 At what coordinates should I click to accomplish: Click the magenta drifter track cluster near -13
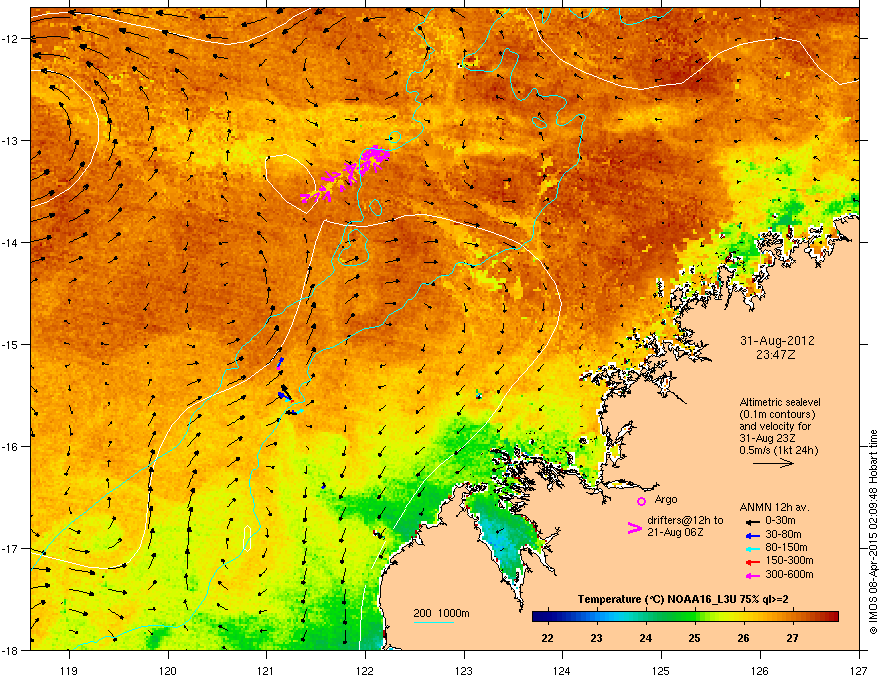(x=348, y=173)
